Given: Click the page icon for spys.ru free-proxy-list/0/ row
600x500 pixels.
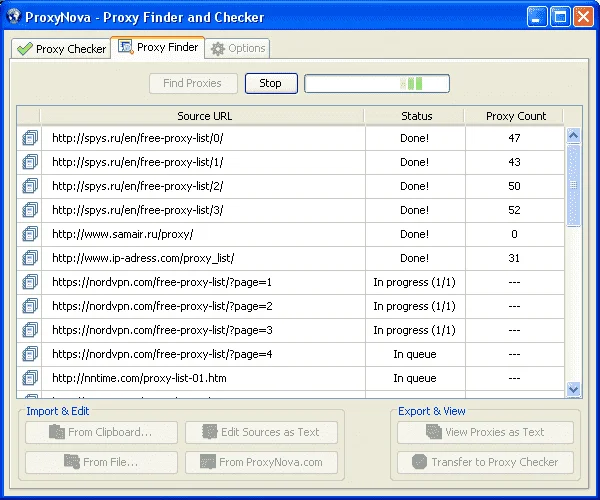Looking at the screenshot, I should click(30, 138).
